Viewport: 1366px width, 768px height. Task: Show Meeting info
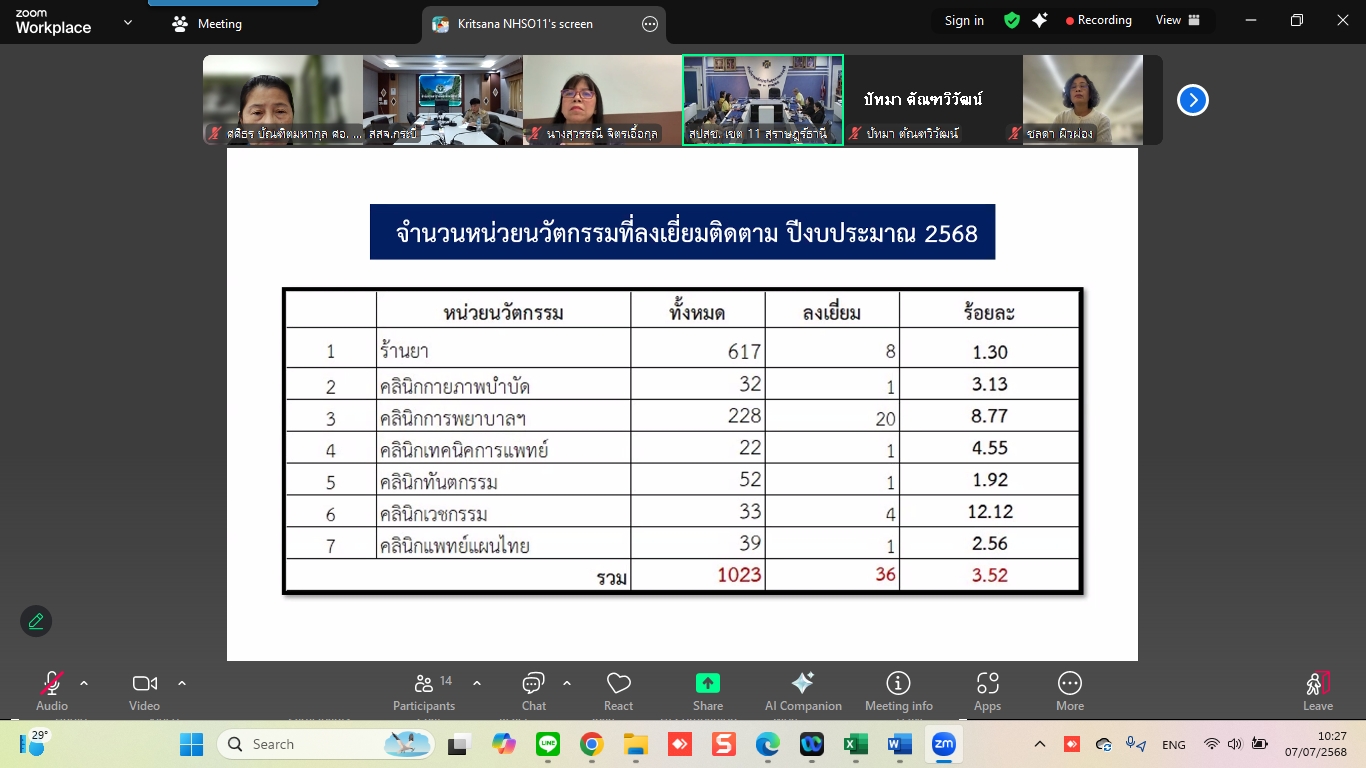898,691
